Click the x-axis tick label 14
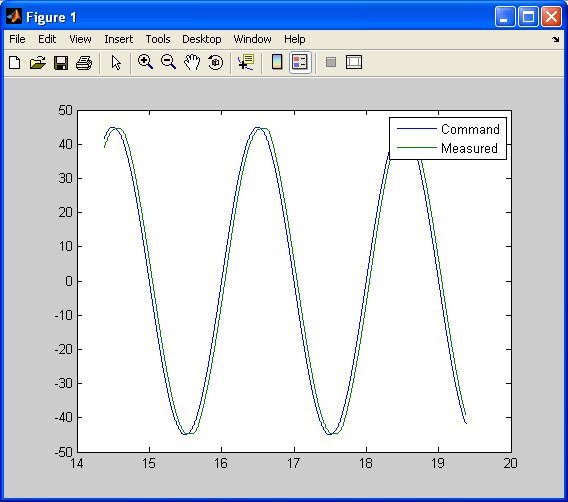The image size is (568, 502). (x=77, y=463)
